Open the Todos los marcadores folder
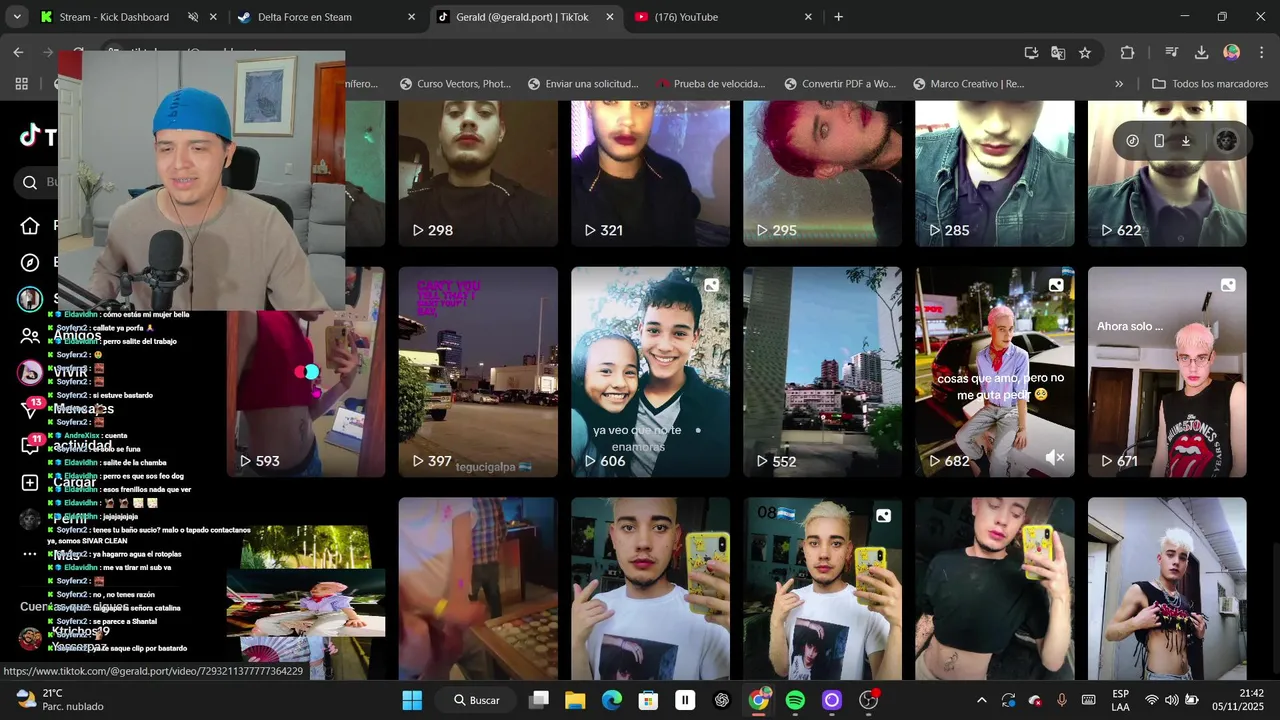Screen dimensions: 1280x720 pos(1210,84)
